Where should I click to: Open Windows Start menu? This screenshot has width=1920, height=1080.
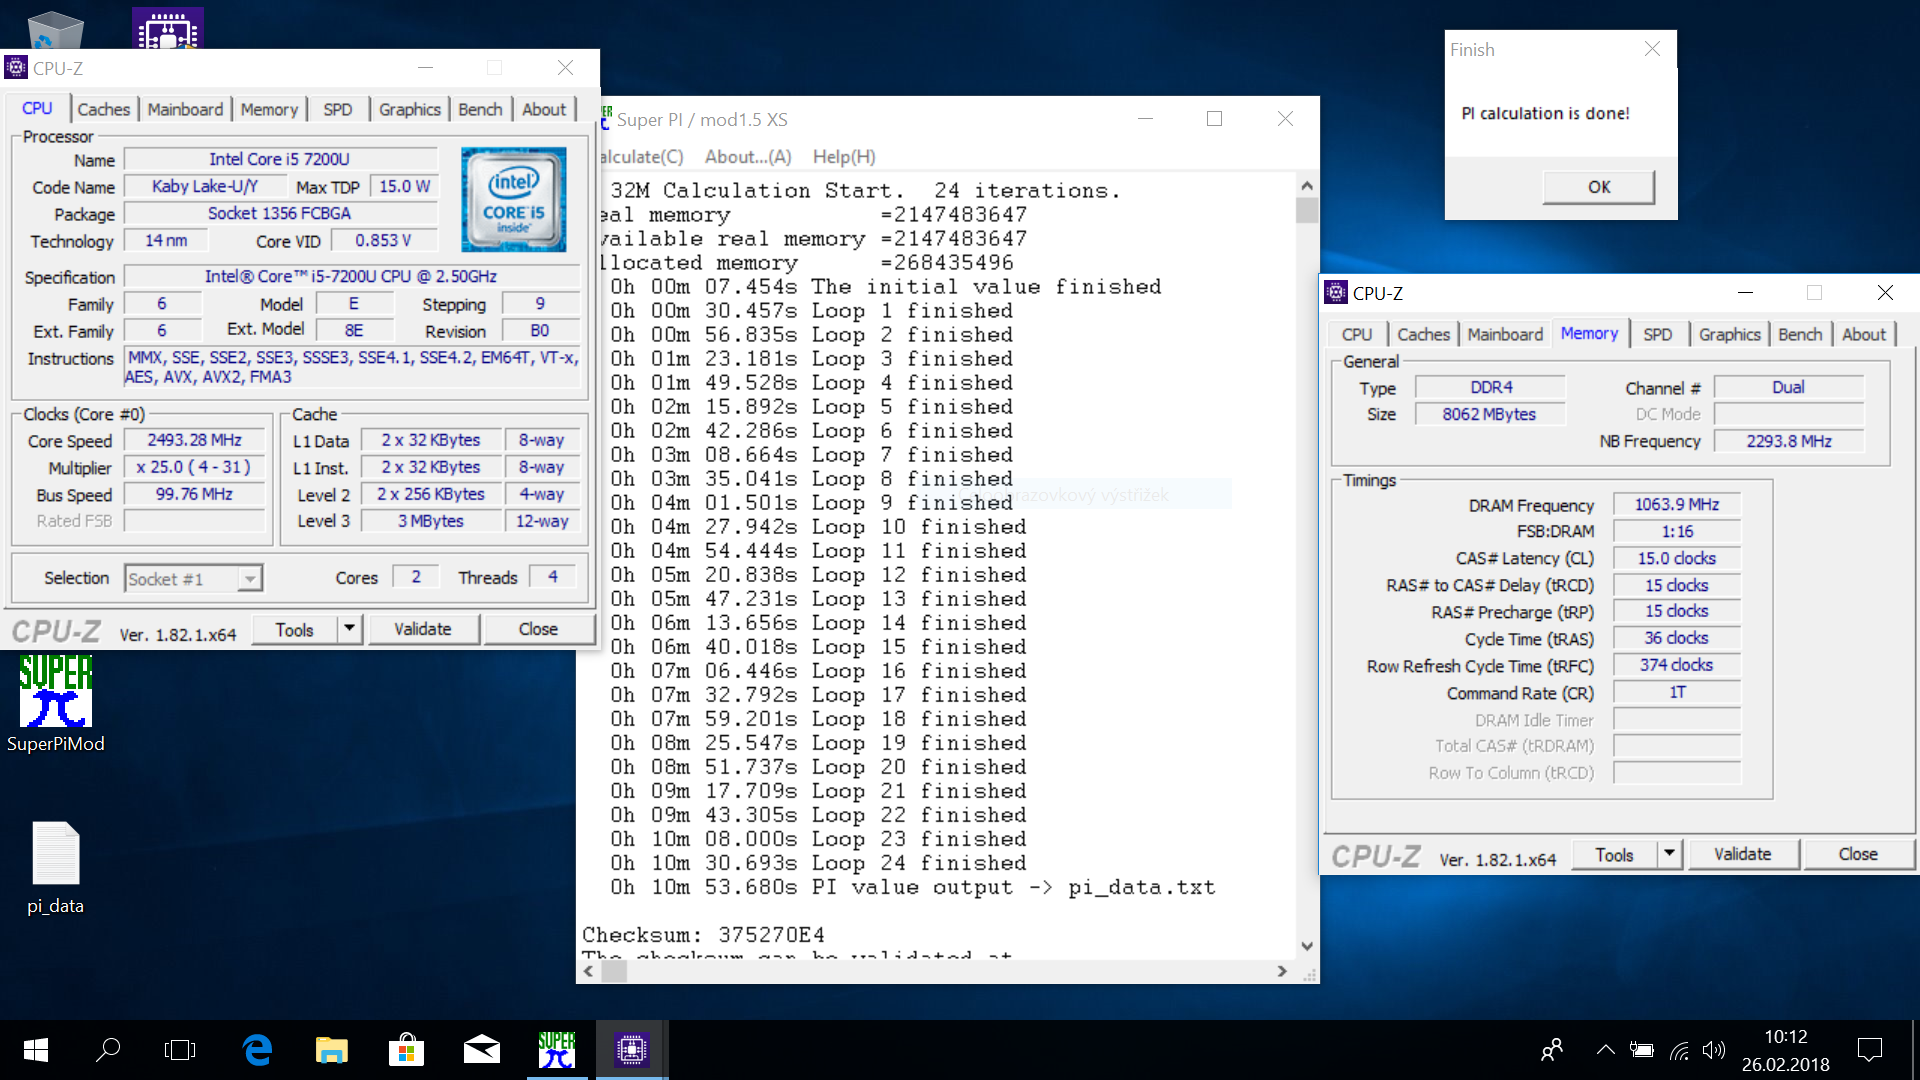pyautogui.click(x=36, y=1050)
